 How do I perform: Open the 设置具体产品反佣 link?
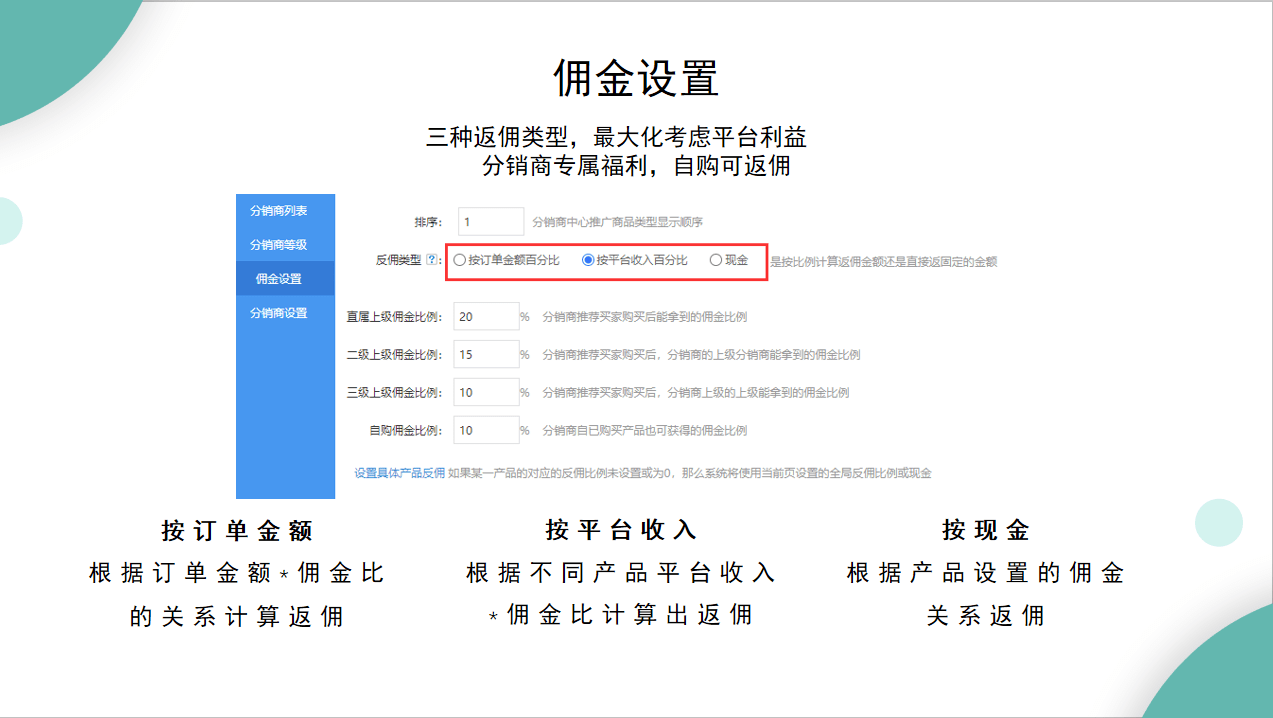click(400, 473)
